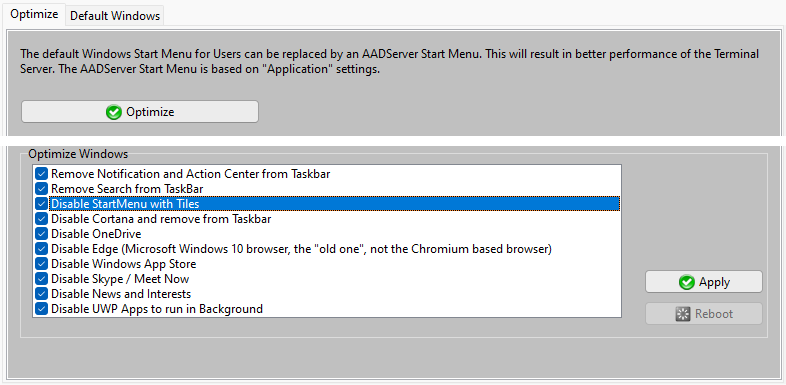
Task: Click the spinner icon on Reboot button
Action: point(683,314)
